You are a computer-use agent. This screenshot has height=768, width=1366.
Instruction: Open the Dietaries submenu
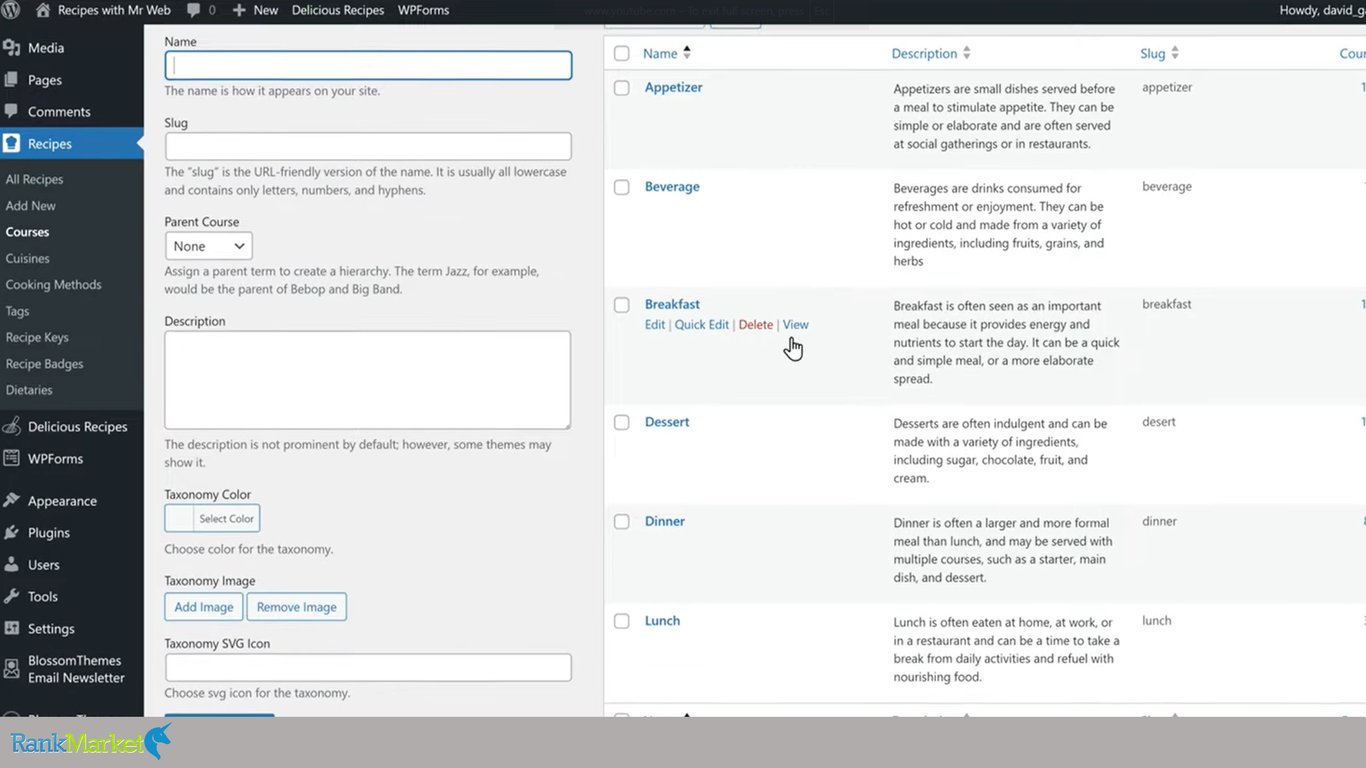(x=29, y=390)
